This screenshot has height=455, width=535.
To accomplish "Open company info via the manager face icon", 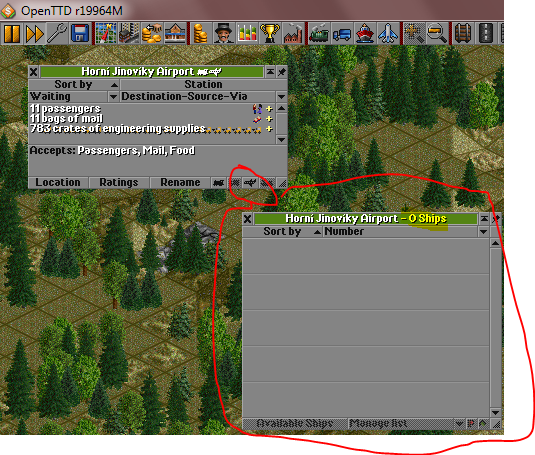I will 224,33.
